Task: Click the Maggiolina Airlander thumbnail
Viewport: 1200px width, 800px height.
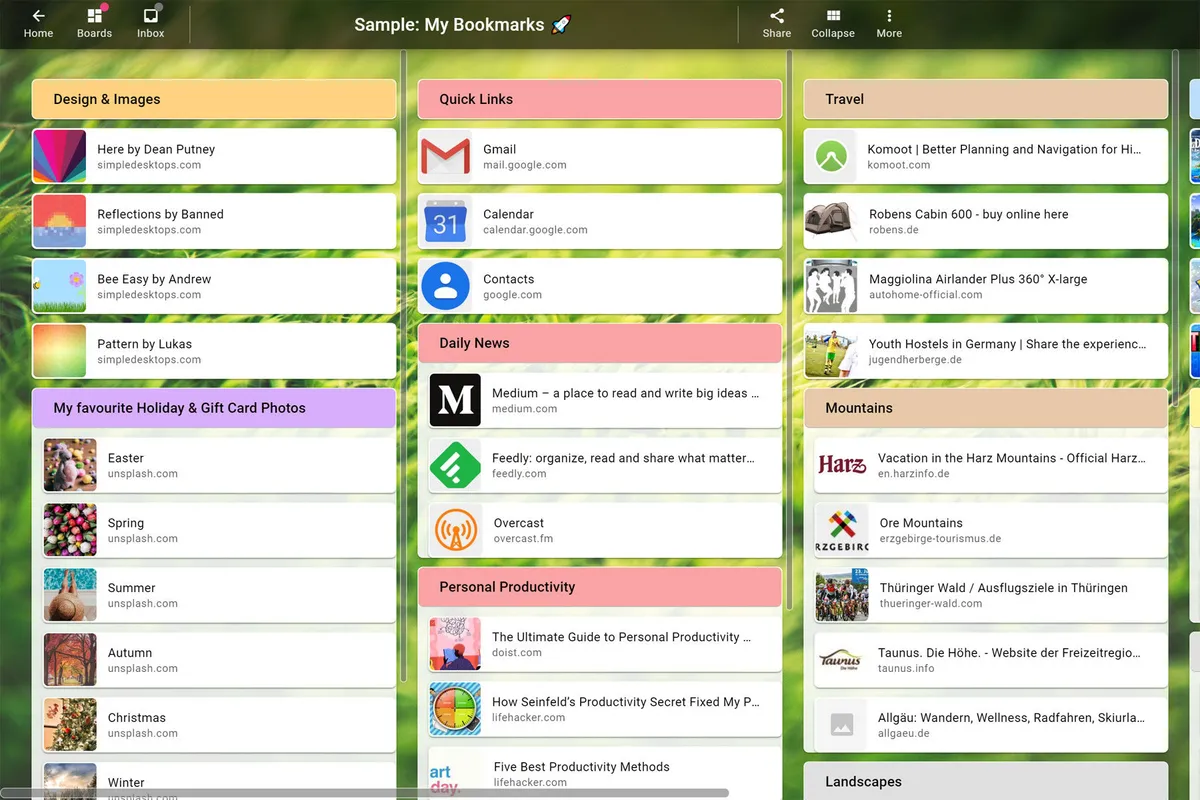Action: coord(831,286)
